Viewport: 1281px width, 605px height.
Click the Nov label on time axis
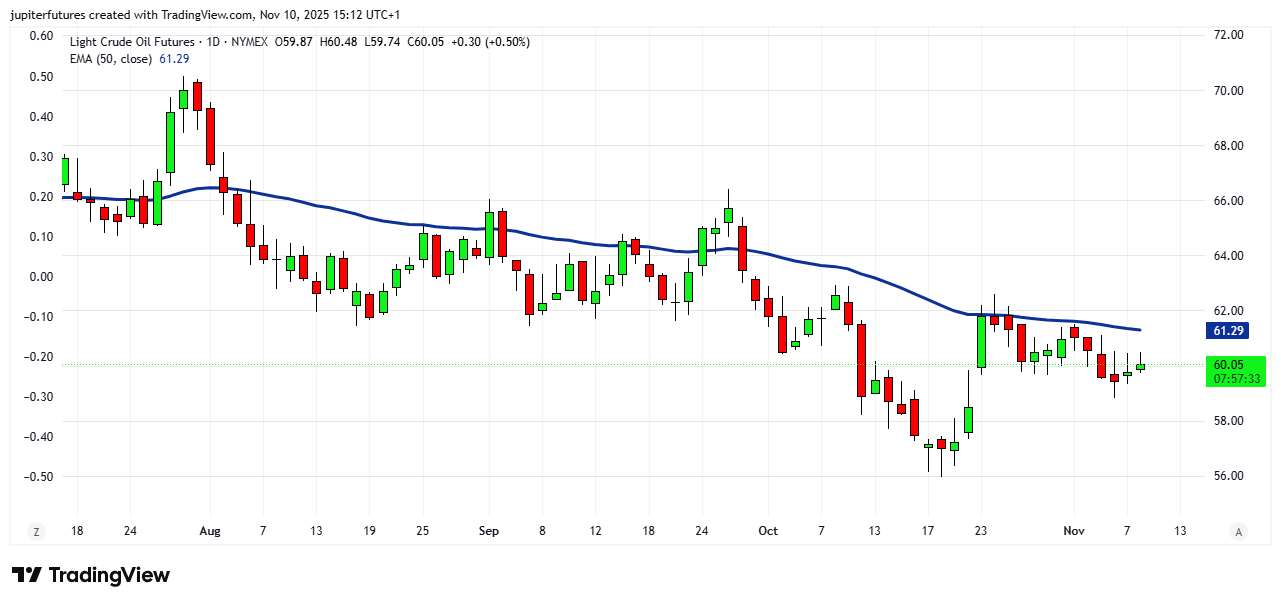click(x=1074, y=531)
